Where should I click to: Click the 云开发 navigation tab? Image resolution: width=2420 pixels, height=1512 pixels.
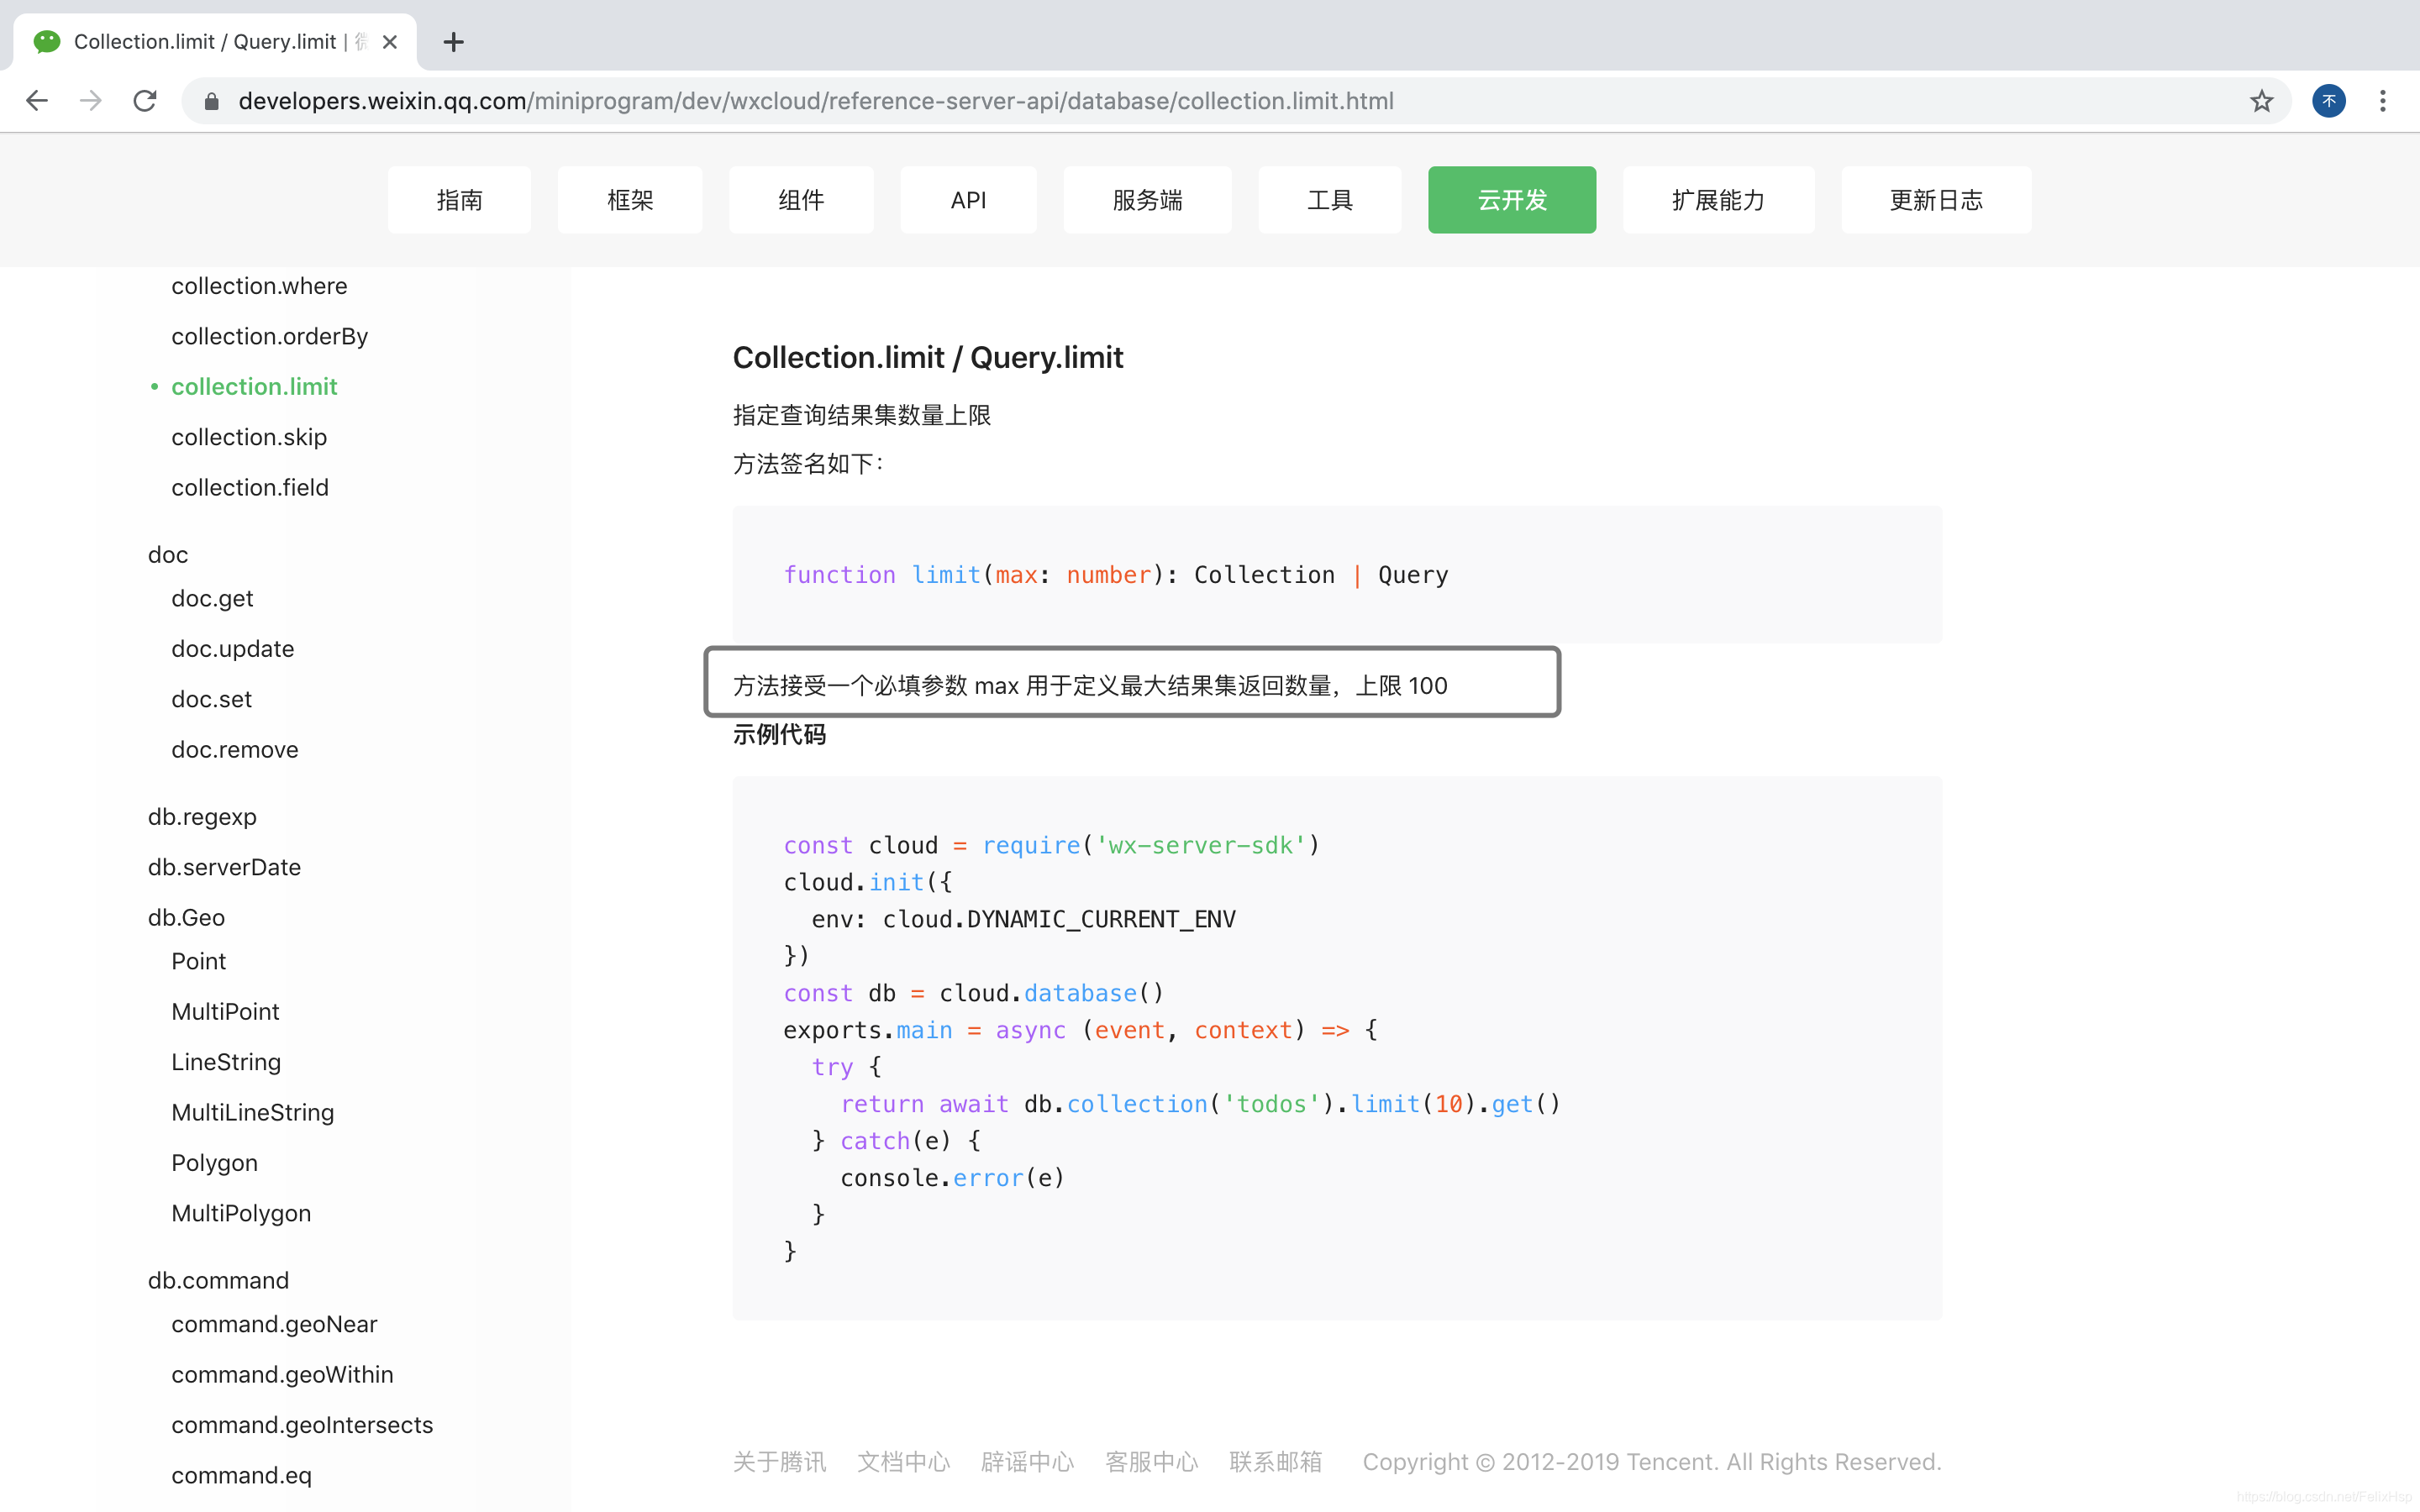click(x=1512, y=198)
